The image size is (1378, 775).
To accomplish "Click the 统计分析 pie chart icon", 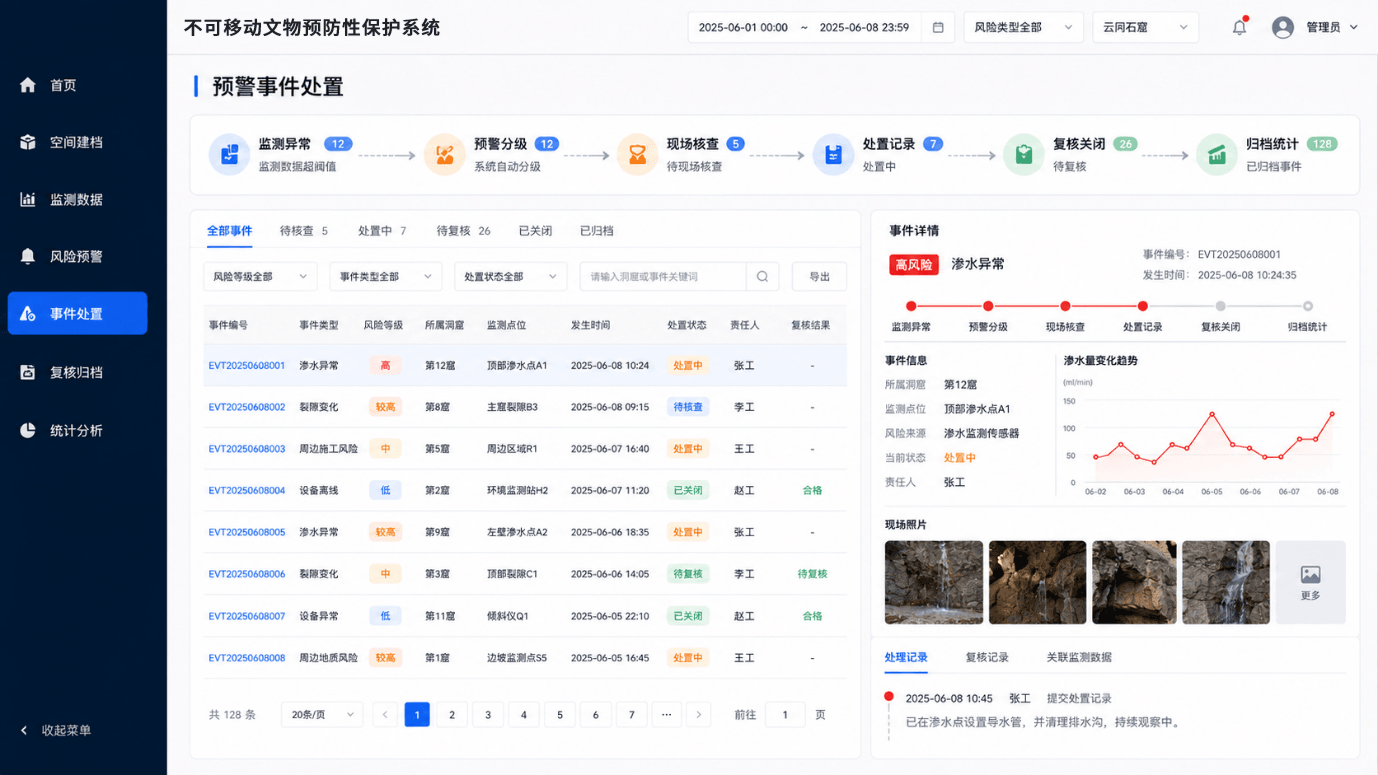I will pyautogui.click(x=28, y=430).
